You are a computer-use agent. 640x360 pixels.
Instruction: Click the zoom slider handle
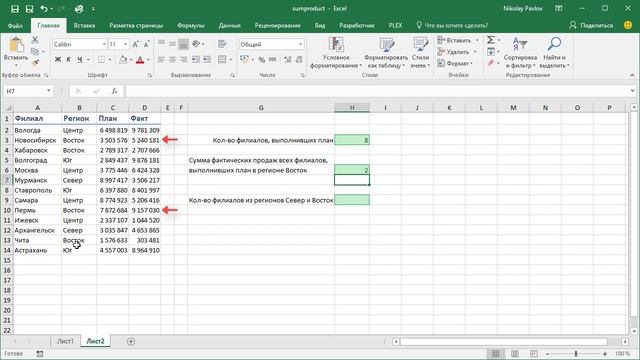pyautogui.click(x=576, y=353)
